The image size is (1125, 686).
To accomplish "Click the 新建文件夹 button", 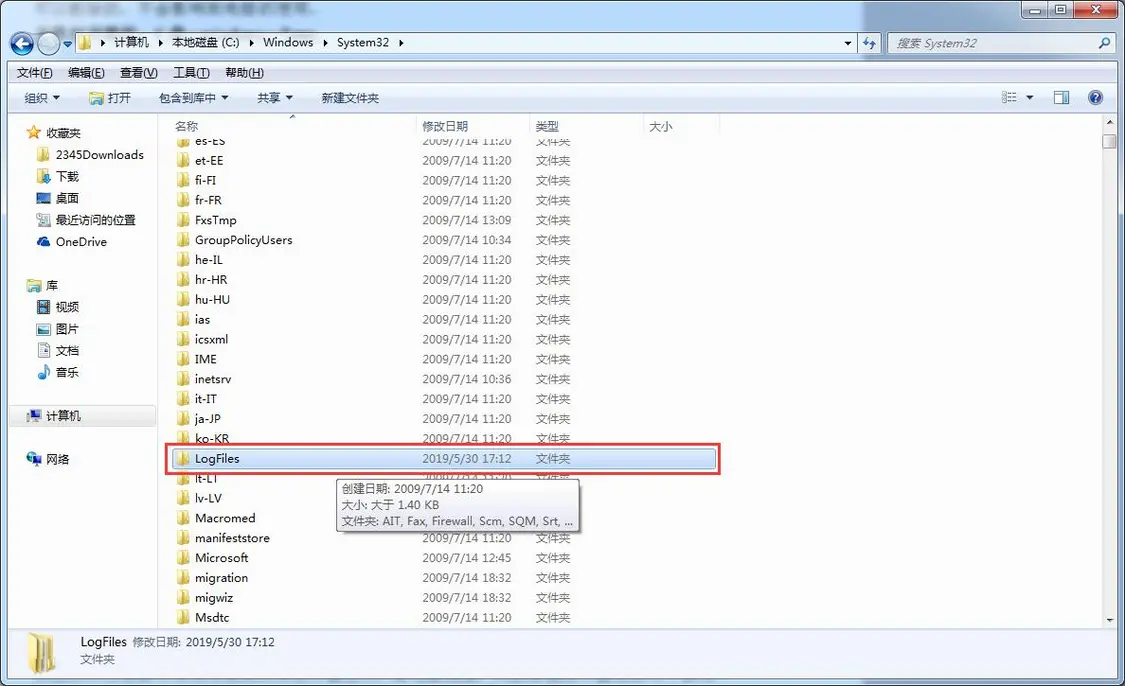I will pos(350,98).
